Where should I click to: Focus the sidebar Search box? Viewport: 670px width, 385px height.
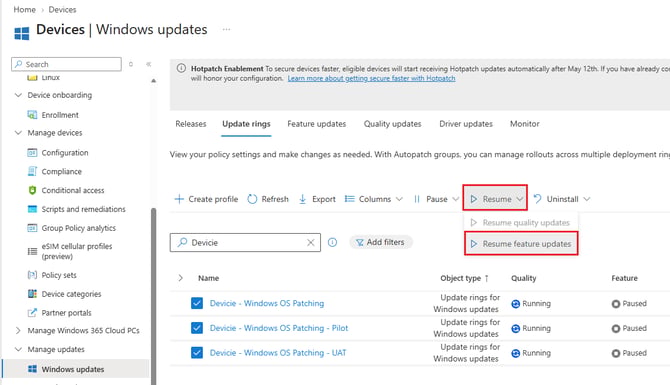click(66, 64)
